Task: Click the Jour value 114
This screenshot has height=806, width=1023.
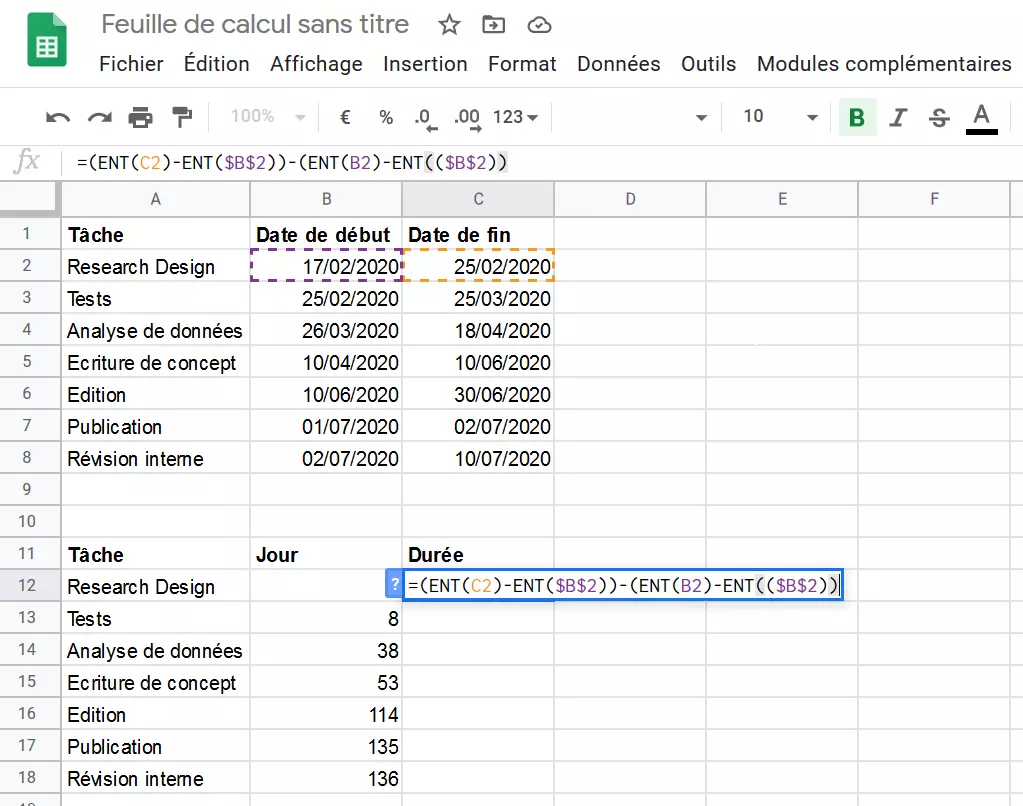Action: pos(326,713)
